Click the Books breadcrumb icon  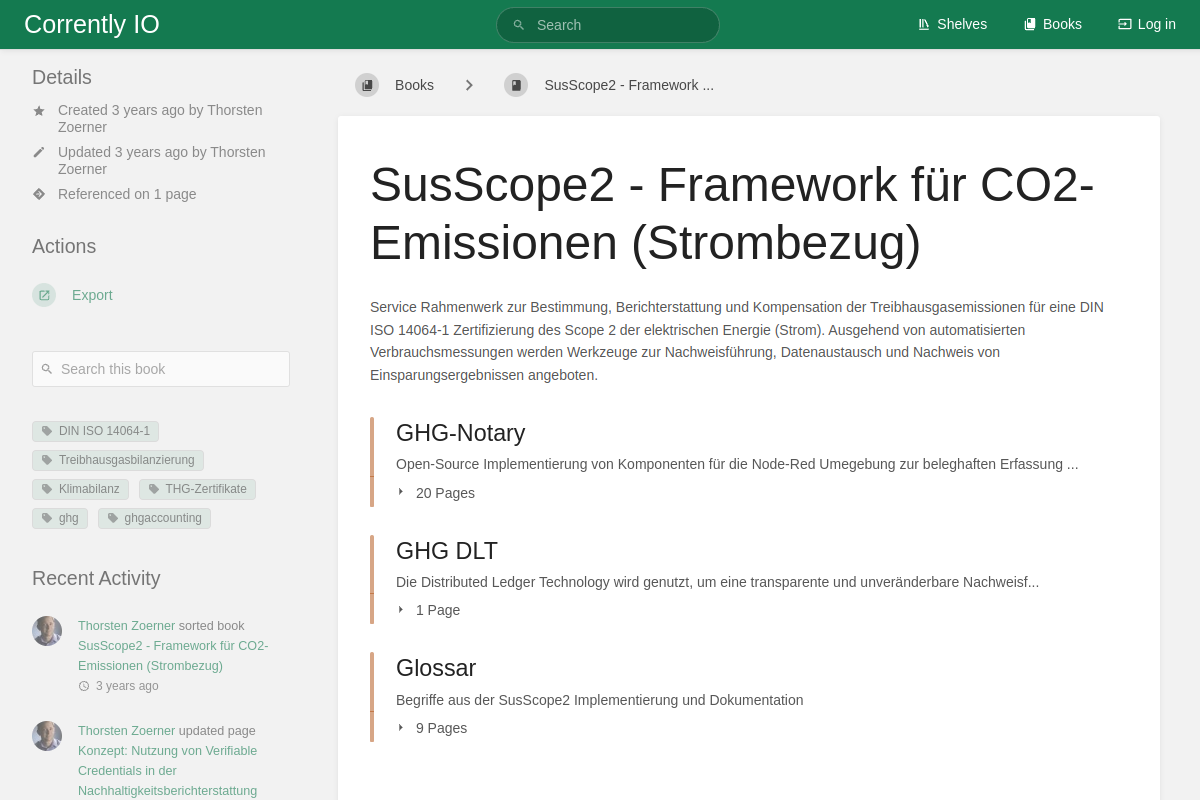tap(367, 85)
